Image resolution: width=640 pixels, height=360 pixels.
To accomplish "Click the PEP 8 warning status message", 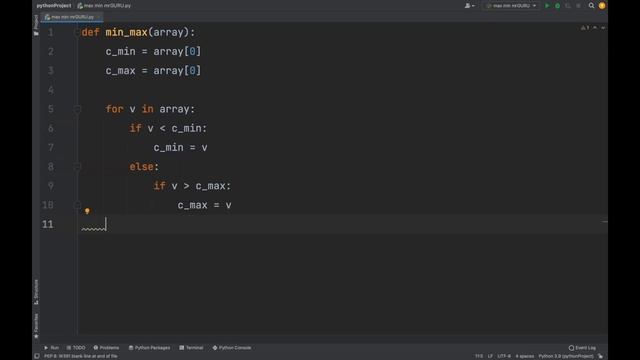I will pyautogui.click(x=81, y=356).
